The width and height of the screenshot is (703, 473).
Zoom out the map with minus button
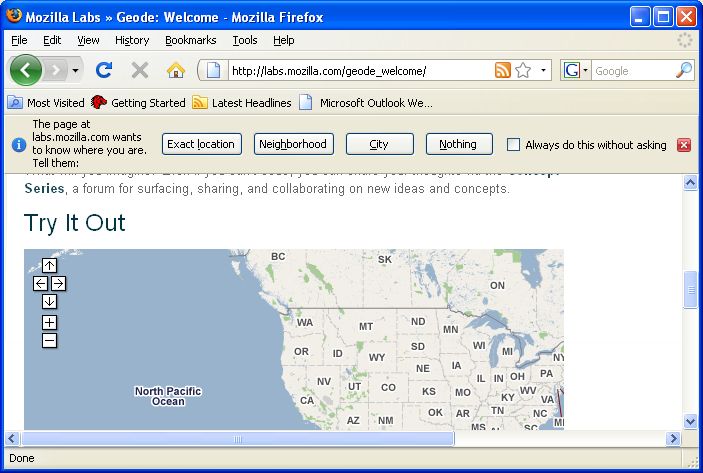(49, 340)
